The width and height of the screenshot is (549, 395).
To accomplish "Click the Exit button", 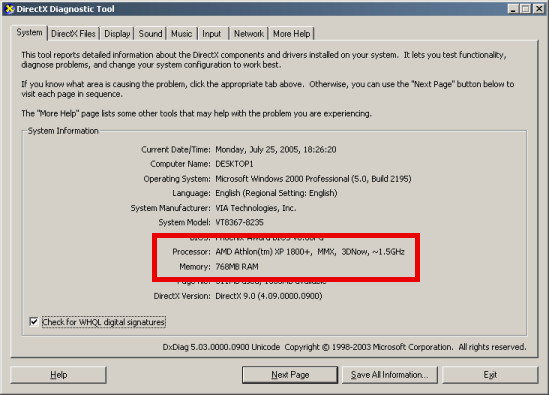I will [x=490, y=375].
